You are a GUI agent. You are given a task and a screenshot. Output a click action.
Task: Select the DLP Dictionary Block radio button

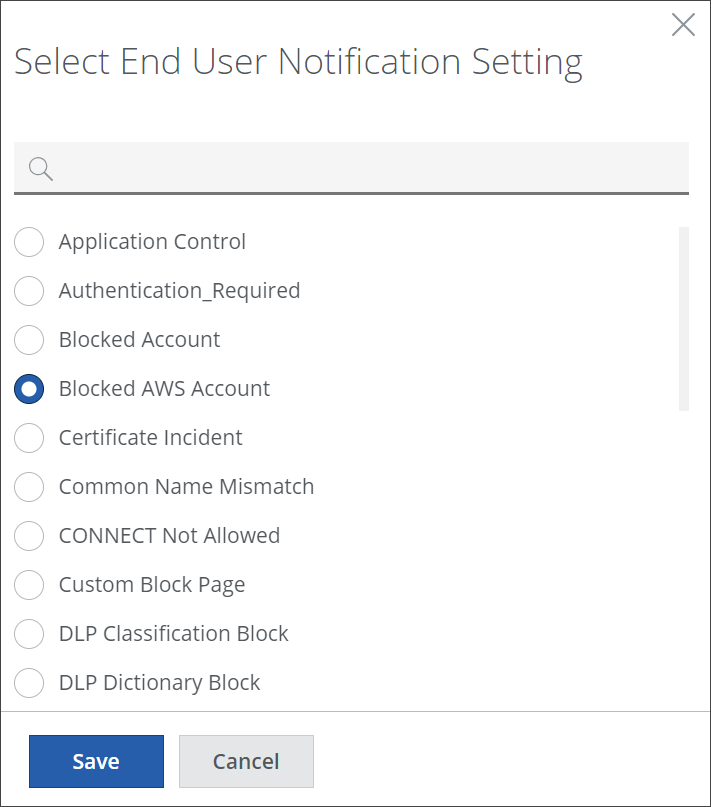29,683
